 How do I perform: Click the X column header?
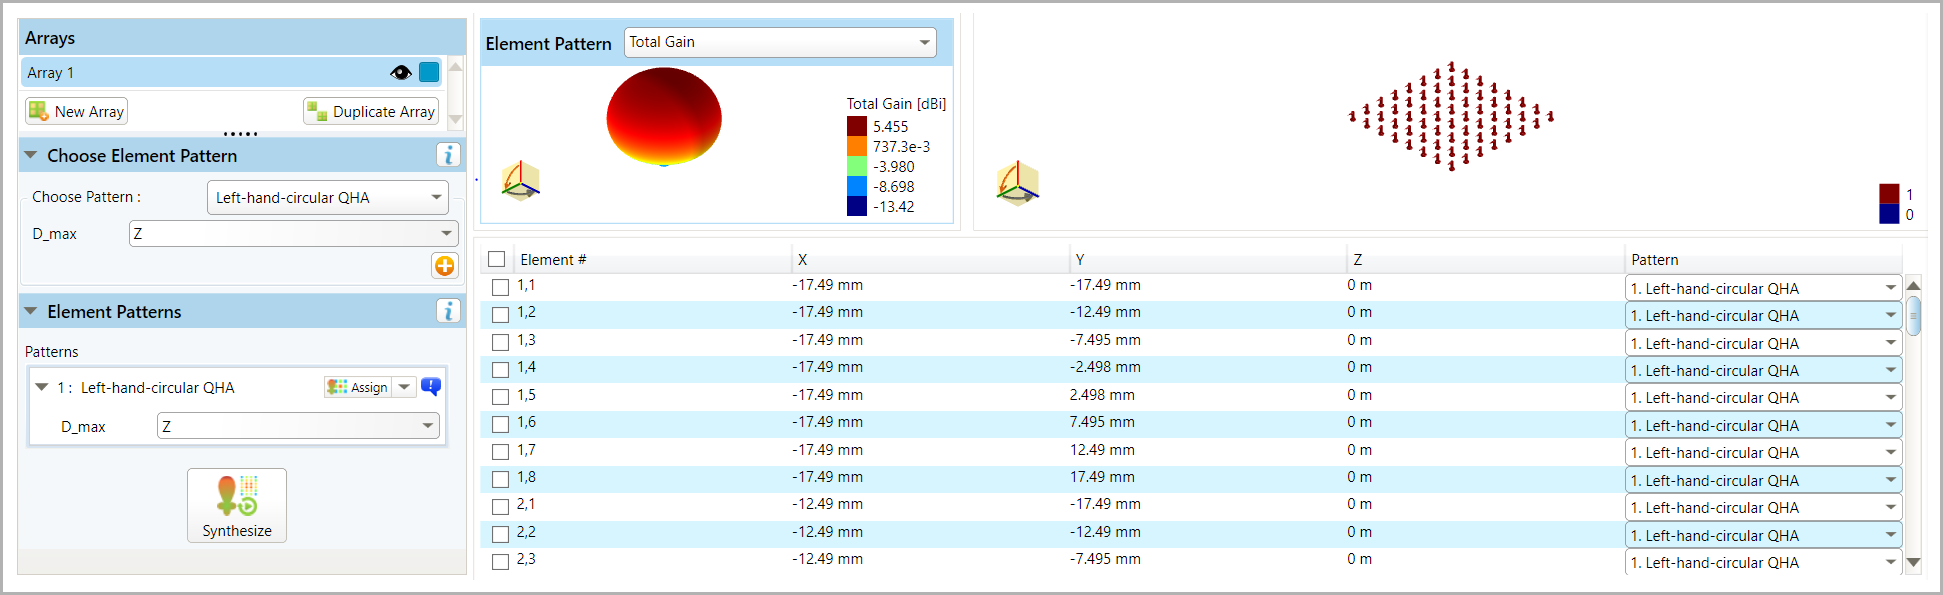click(x=930, y=259)
